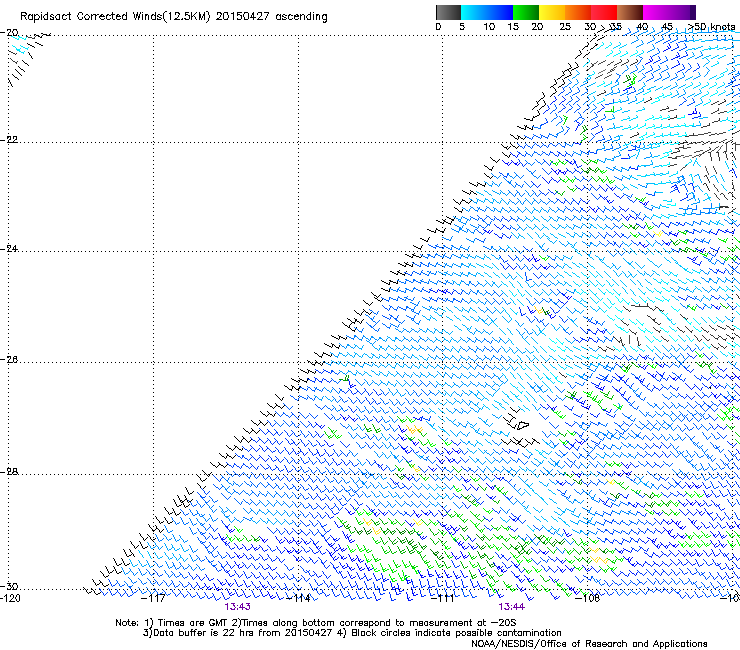Image resolution: width=740 pixels, height=650 pixels.
Task: Click the black contamination circle near -27S
Action: (522, 425)
